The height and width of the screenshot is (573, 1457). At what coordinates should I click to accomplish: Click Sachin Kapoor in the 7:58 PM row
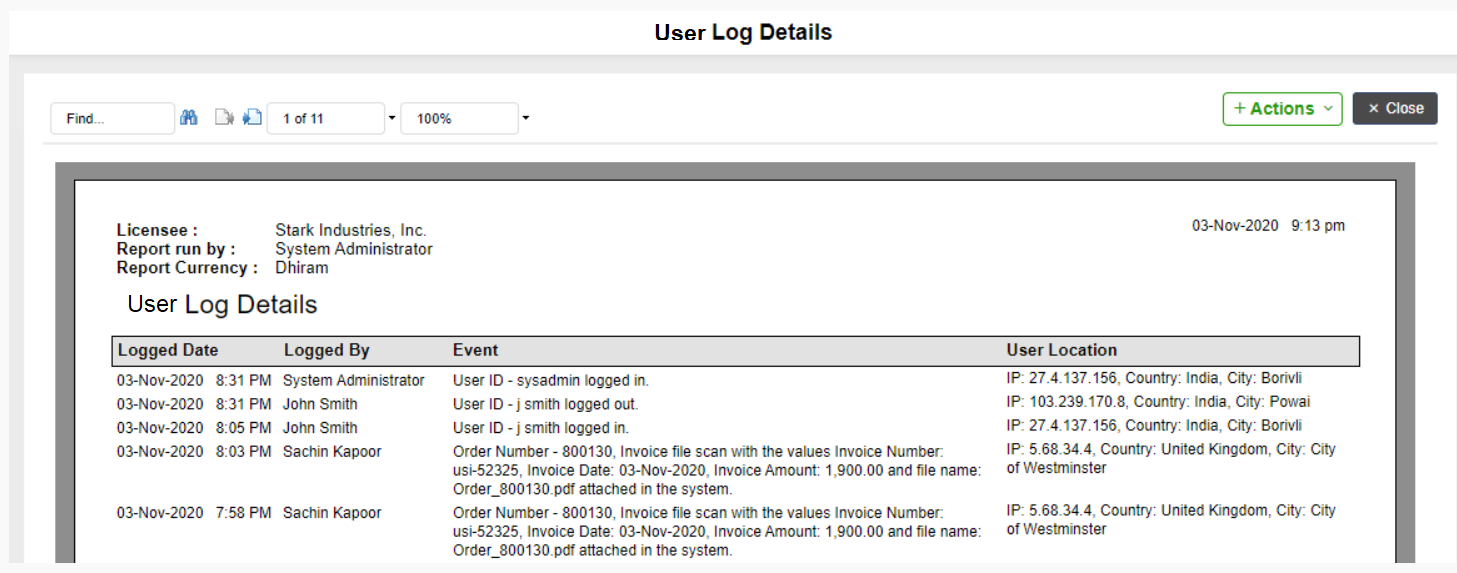pos(332,512)
